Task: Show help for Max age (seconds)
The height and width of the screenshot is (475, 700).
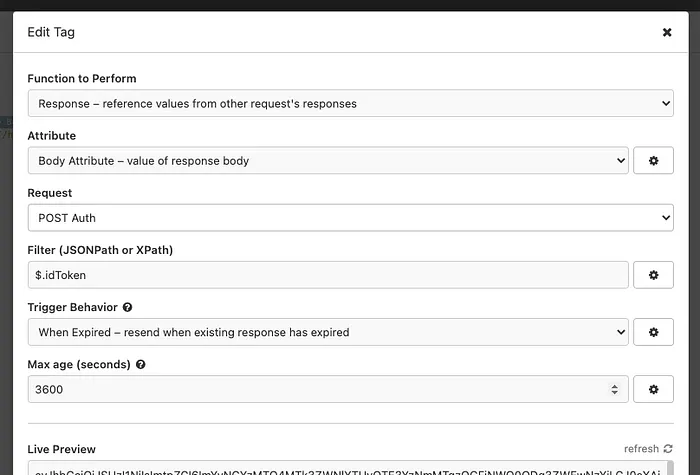Action: click(x=141, y=365)
